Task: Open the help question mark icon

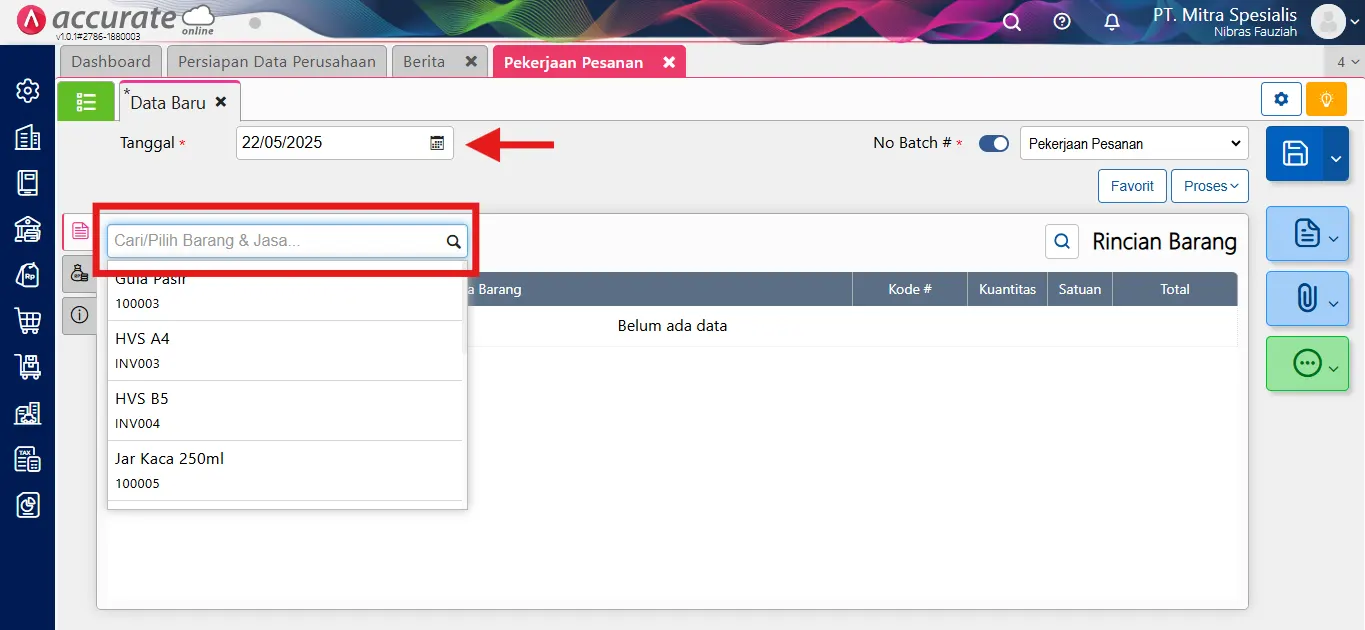Action: pyautogui.click(x=1062, y=22)
